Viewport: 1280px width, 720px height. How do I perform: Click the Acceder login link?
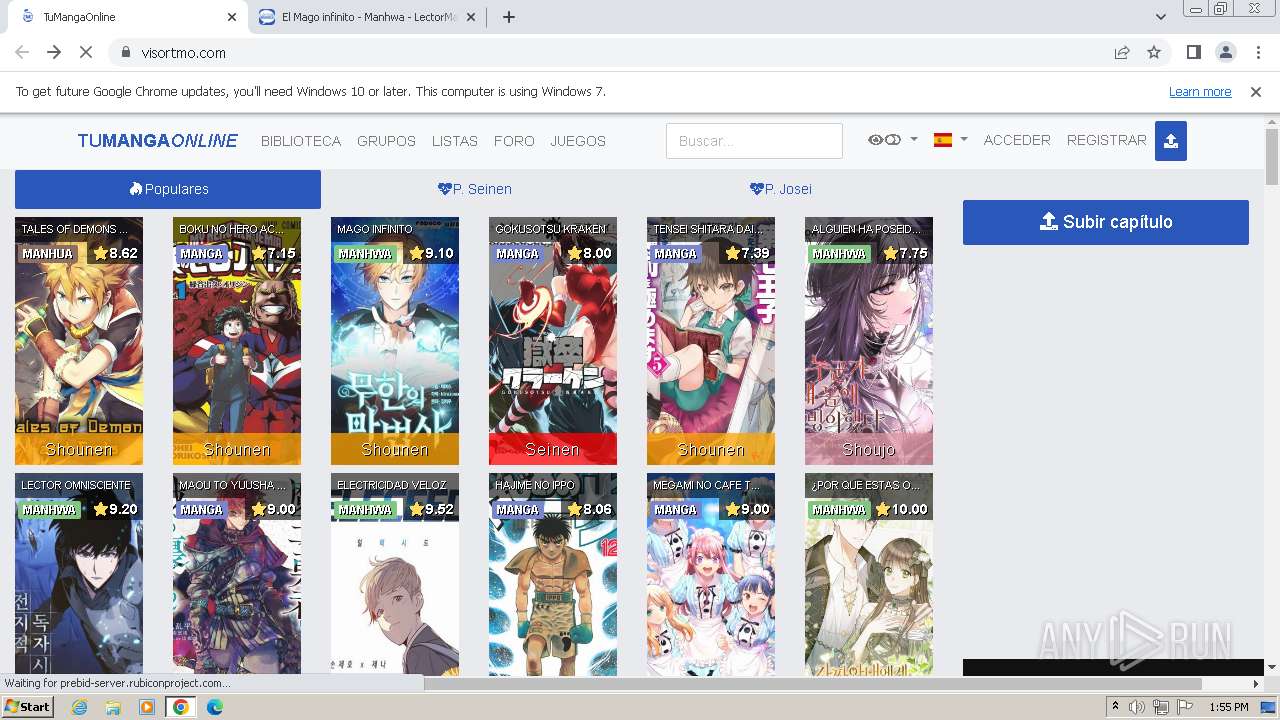click(x=1017, y=140)
